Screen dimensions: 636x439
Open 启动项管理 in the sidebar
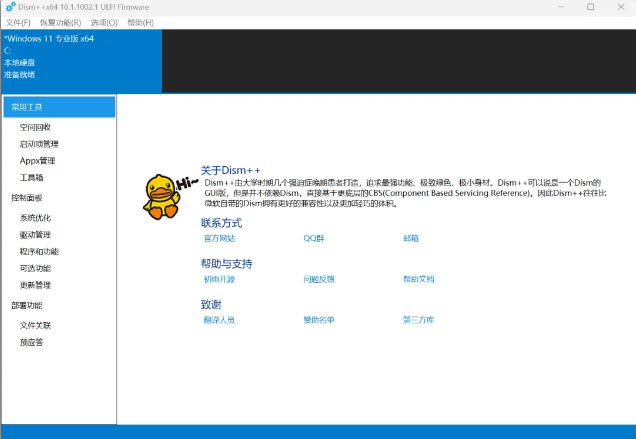click(39, 144)
